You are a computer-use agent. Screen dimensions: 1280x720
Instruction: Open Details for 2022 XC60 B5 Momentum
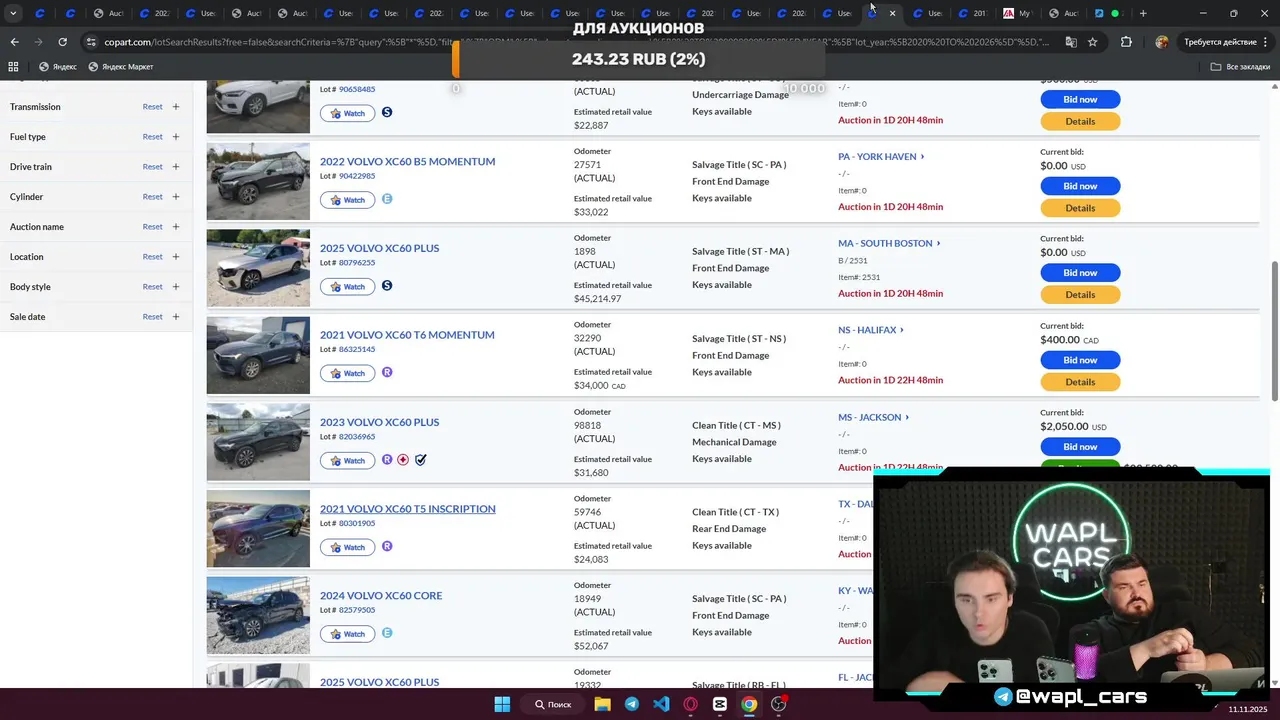click(1080, 208)
